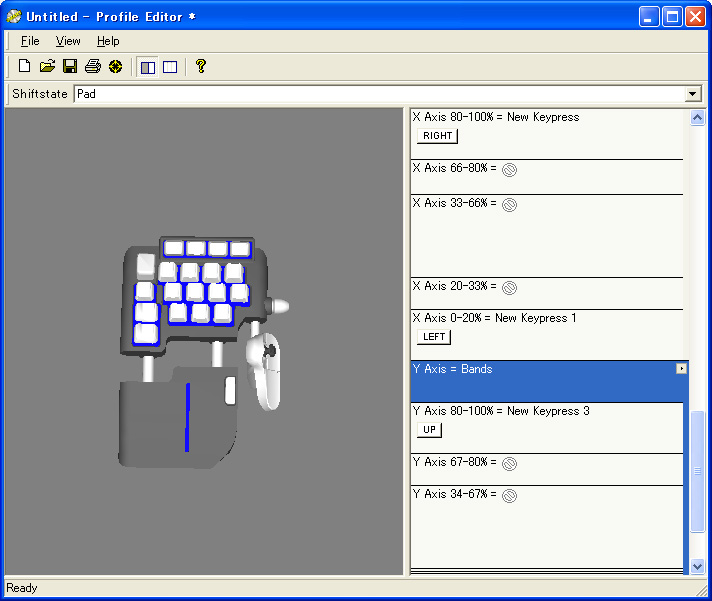Open the Y Axis = Bands arrow menu

tap(681, 369)
